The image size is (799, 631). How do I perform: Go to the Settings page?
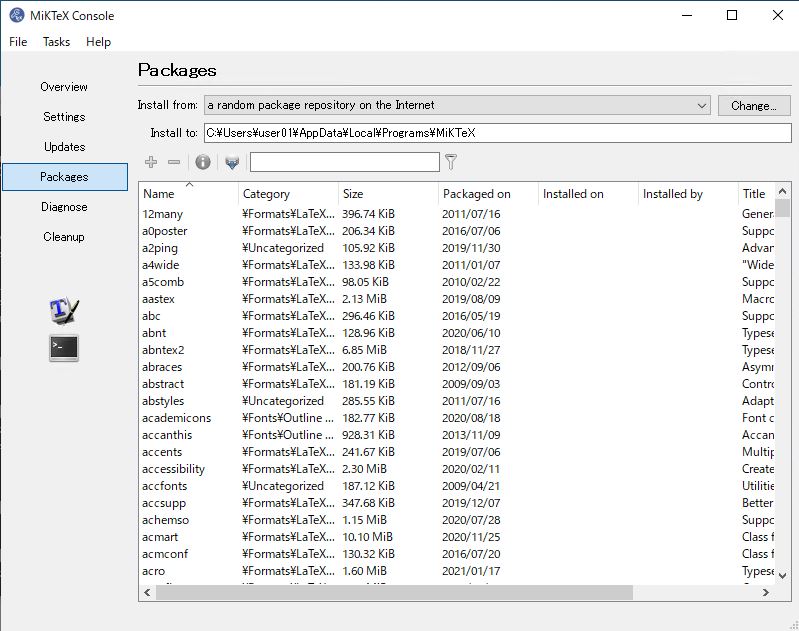64,117
